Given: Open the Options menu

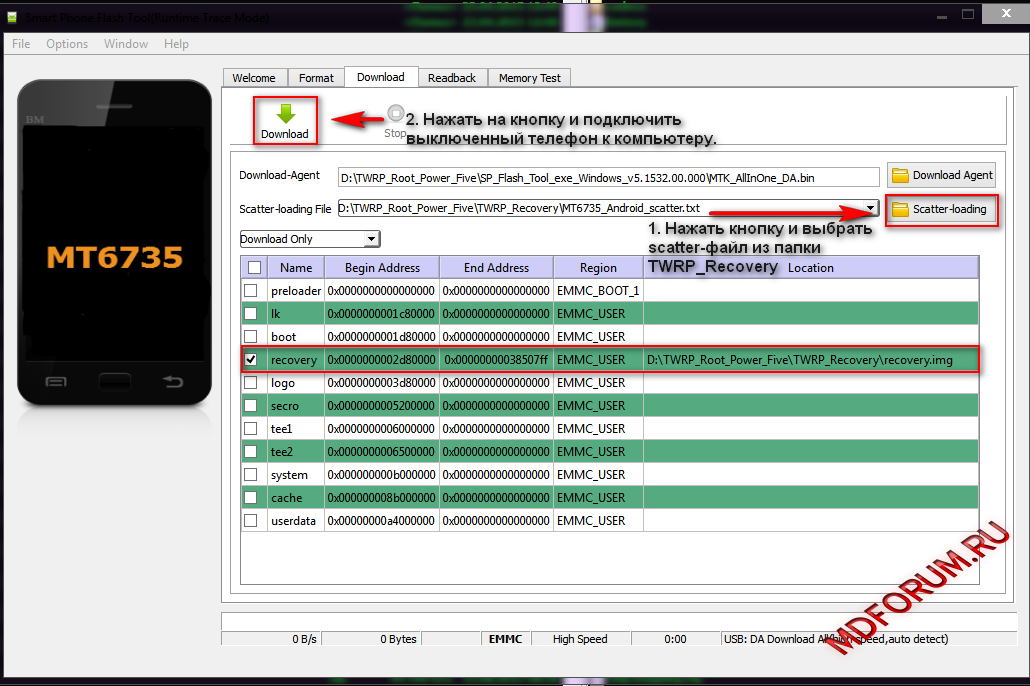Looking at the screenshot, I should click(67, 44).
